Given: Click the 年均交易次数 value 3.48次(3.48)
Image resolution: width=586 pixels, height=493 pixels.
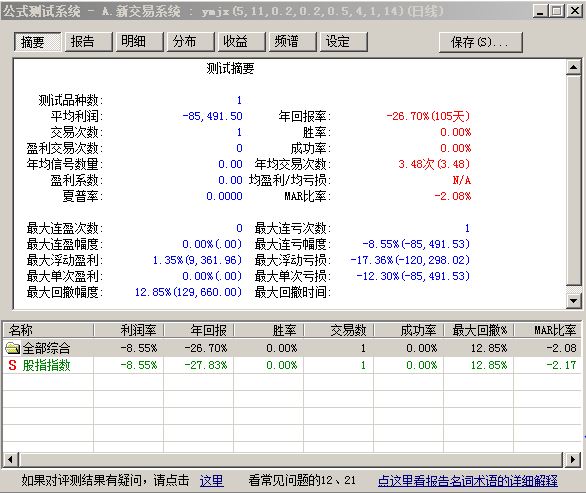Looking at the screenshot, I should [x=434, y=164].
